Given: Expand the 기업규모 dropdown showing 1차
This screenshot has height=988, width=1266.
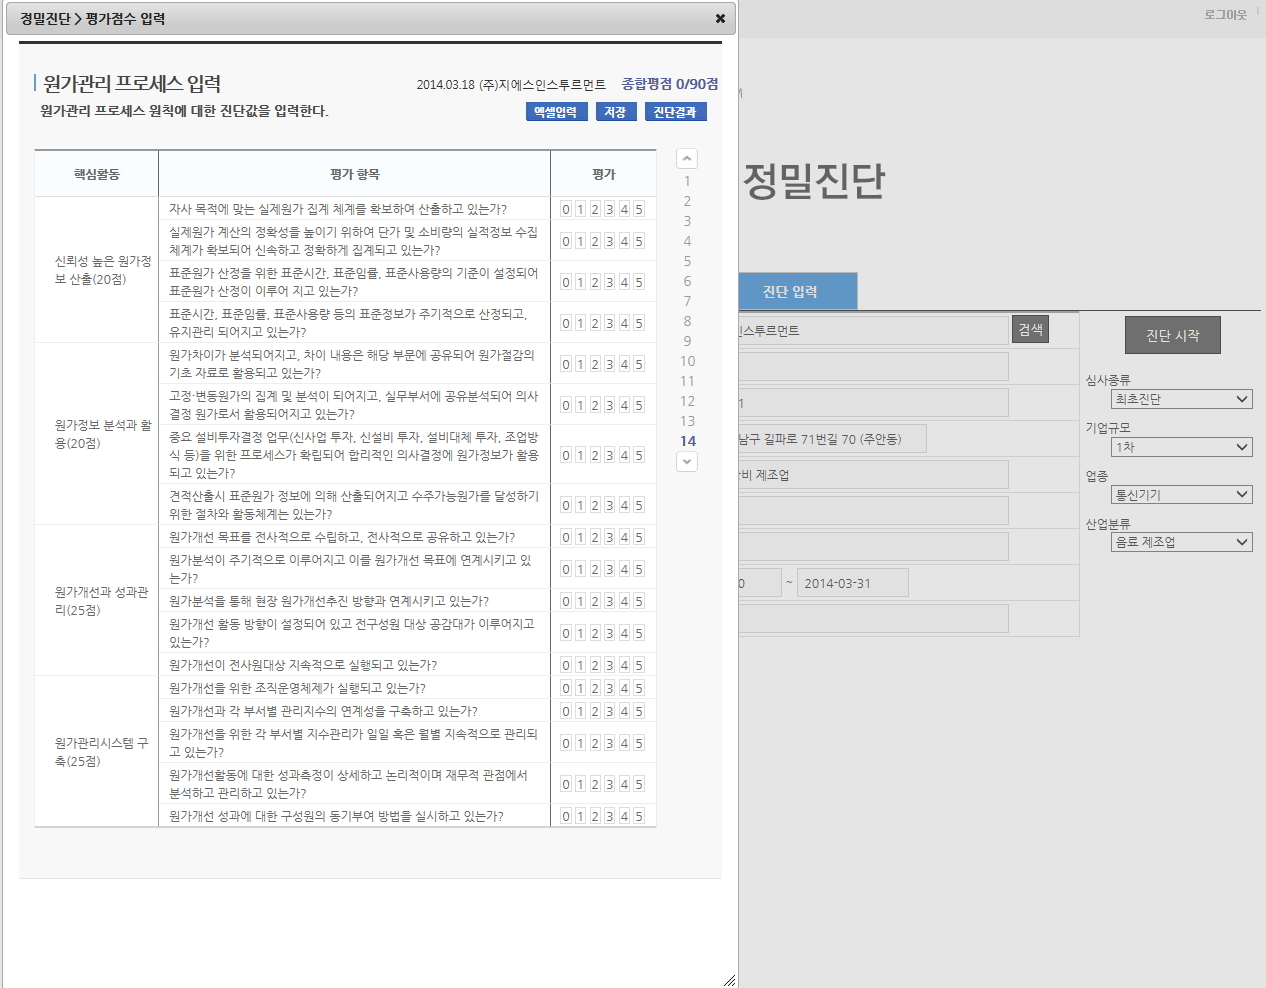Looking at the screenshot, I should tap(1181, 447).
